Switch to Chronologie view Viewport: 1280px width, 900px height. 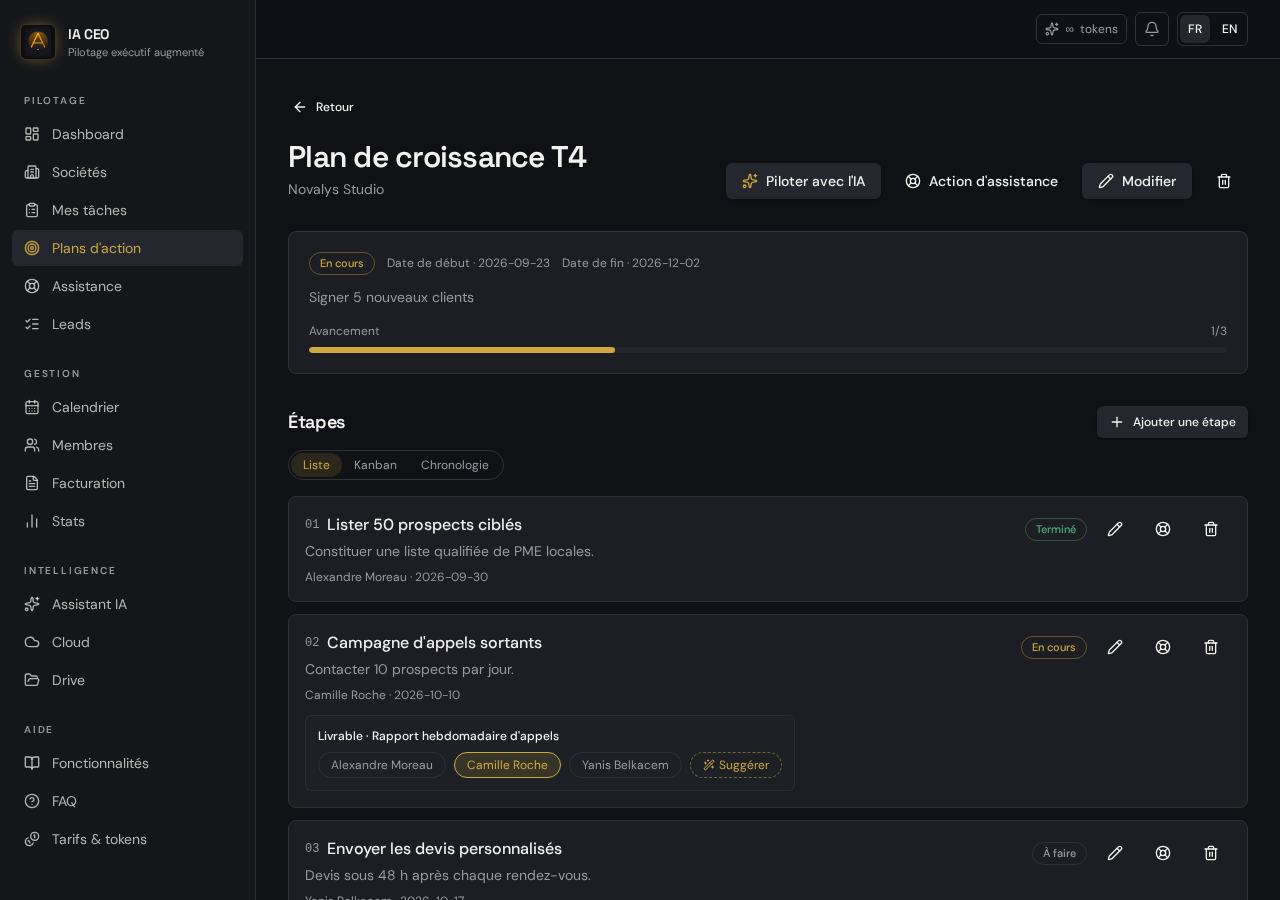click(455, 465)
